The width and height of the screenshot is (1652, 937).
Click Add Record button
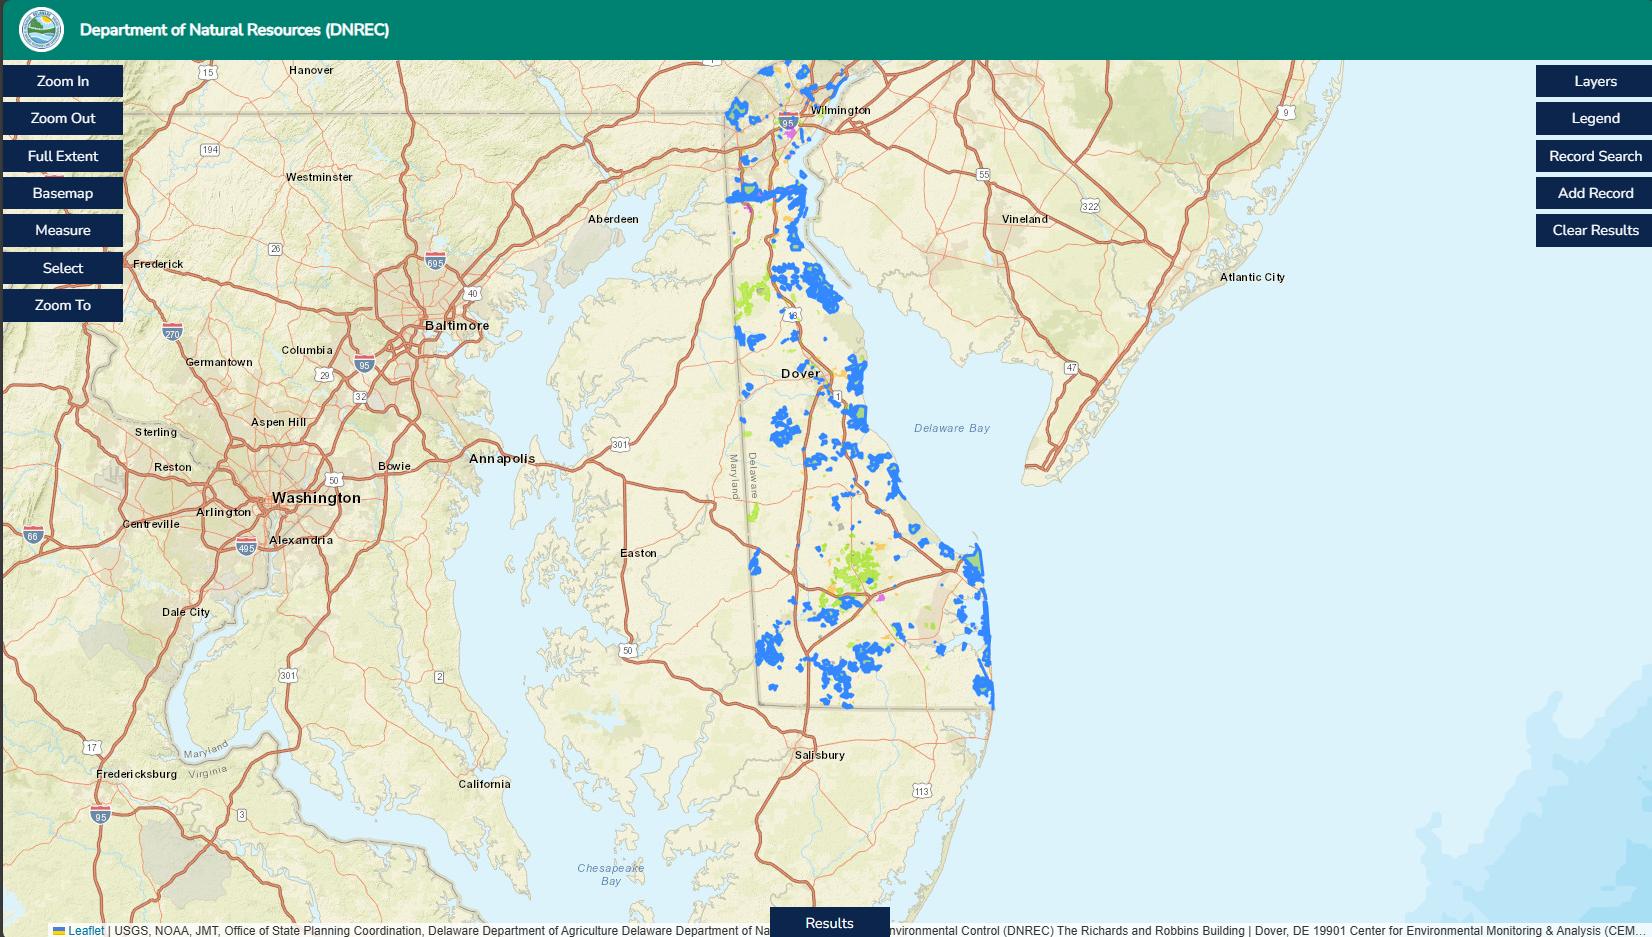pos(1594,193)
